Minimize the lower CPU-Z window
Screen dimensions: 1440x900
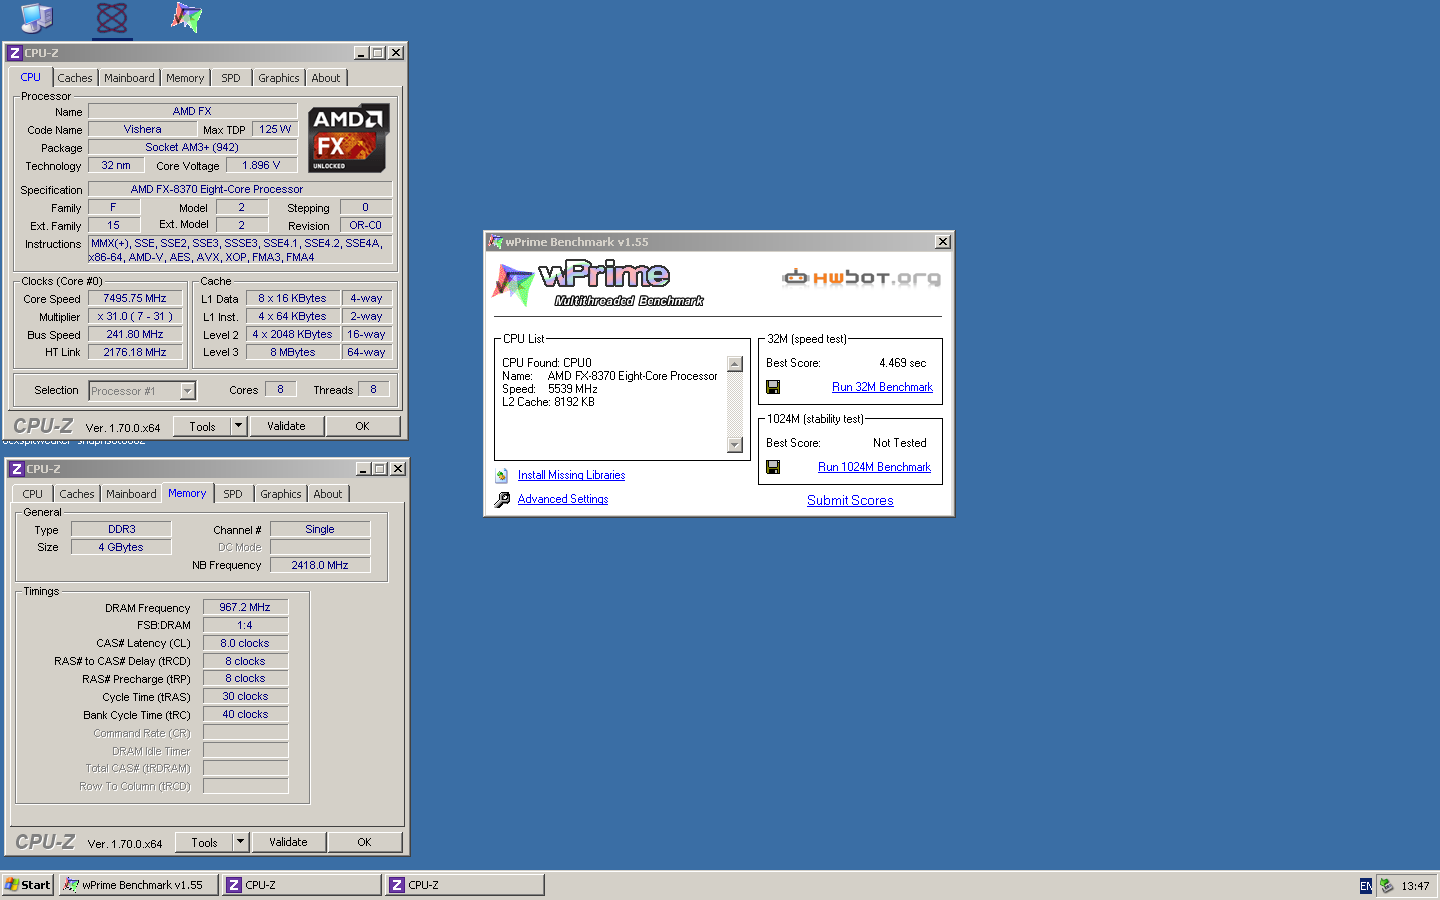coord(363,469)
